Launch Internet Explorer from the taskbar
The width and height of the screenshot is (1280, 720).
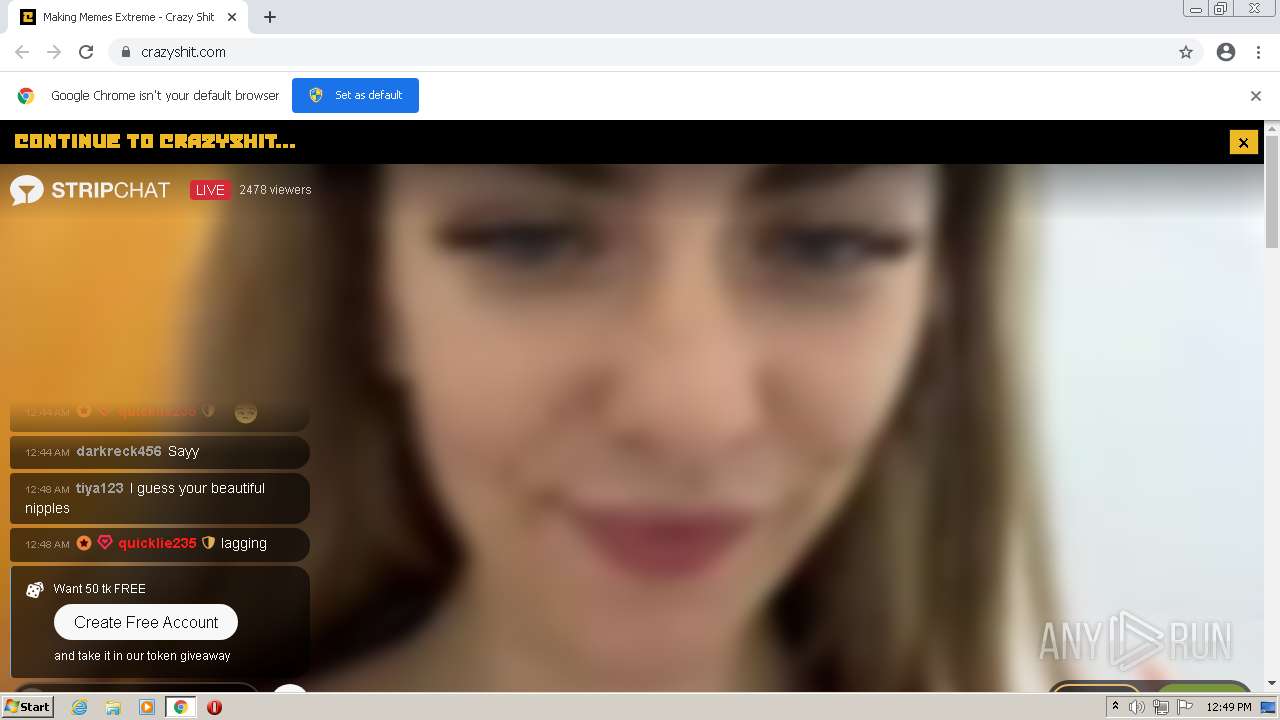coord(79,707)
